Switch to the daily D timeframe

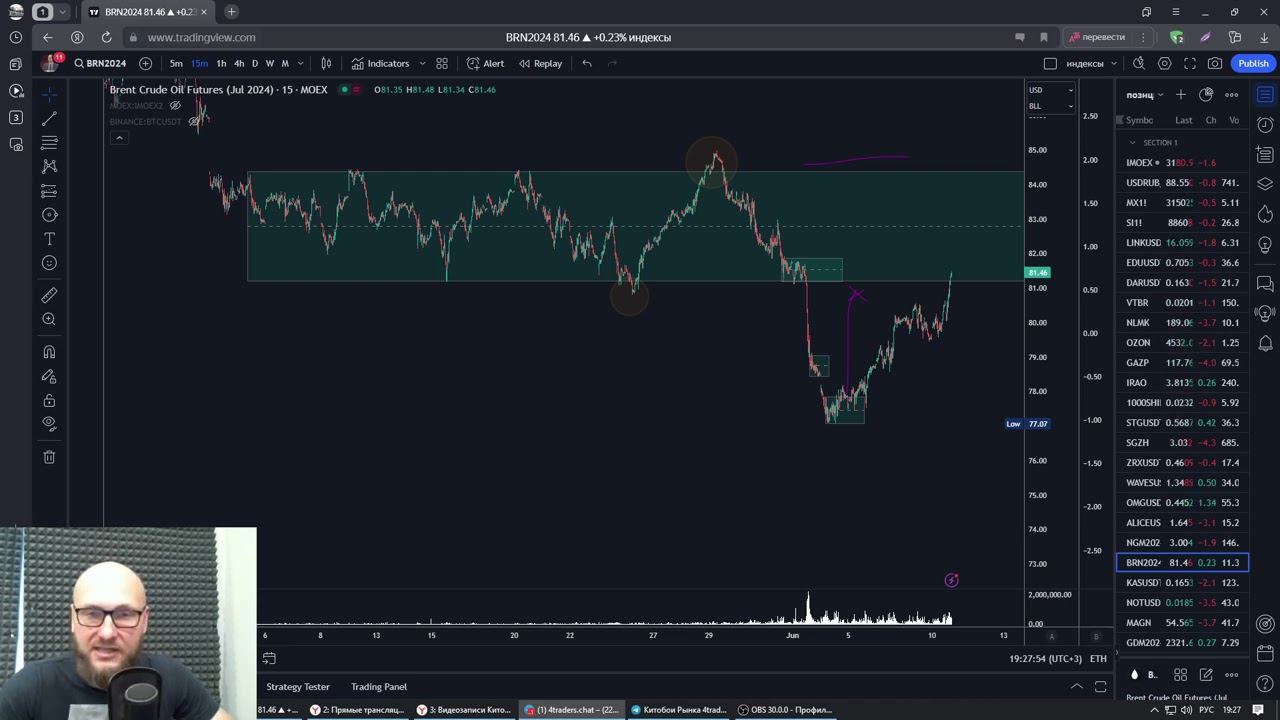[x=255, y=63]
